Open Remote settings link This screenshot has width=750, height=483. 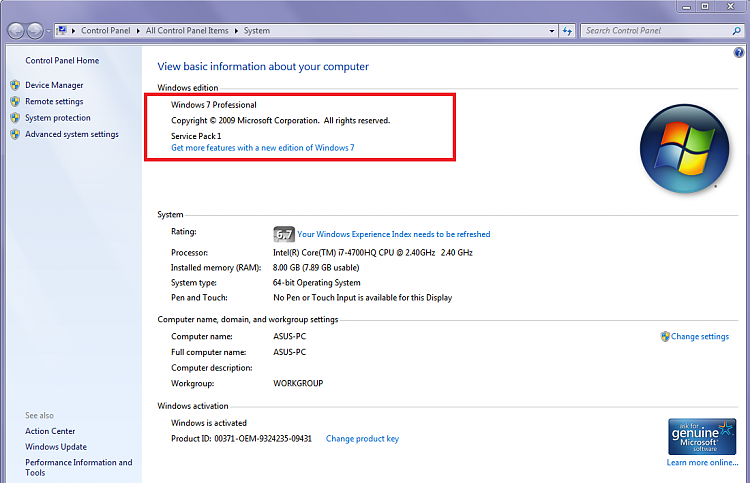point(54,101)
